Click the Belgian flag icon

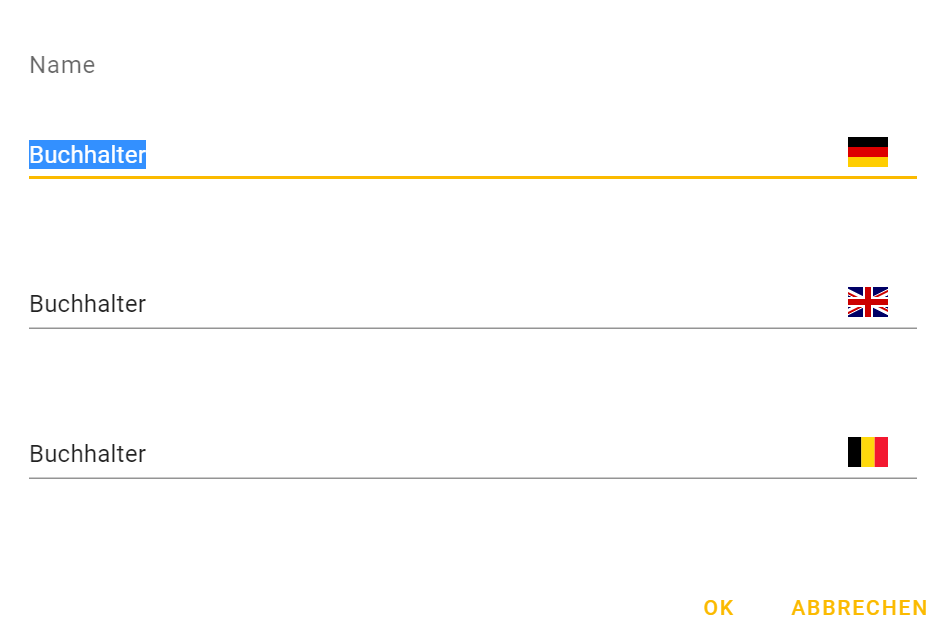click(x=867, y=452)
